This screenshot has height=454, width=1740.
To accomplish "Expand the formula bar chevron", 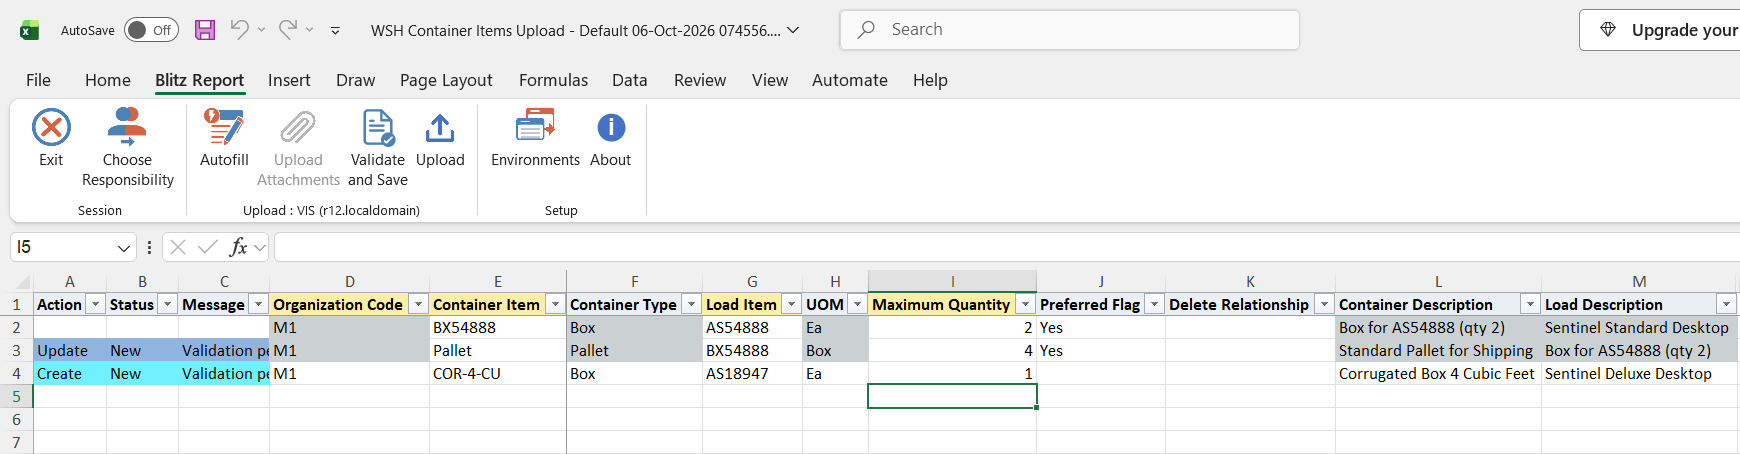I will pyautogui.click(x=260, y=247).
